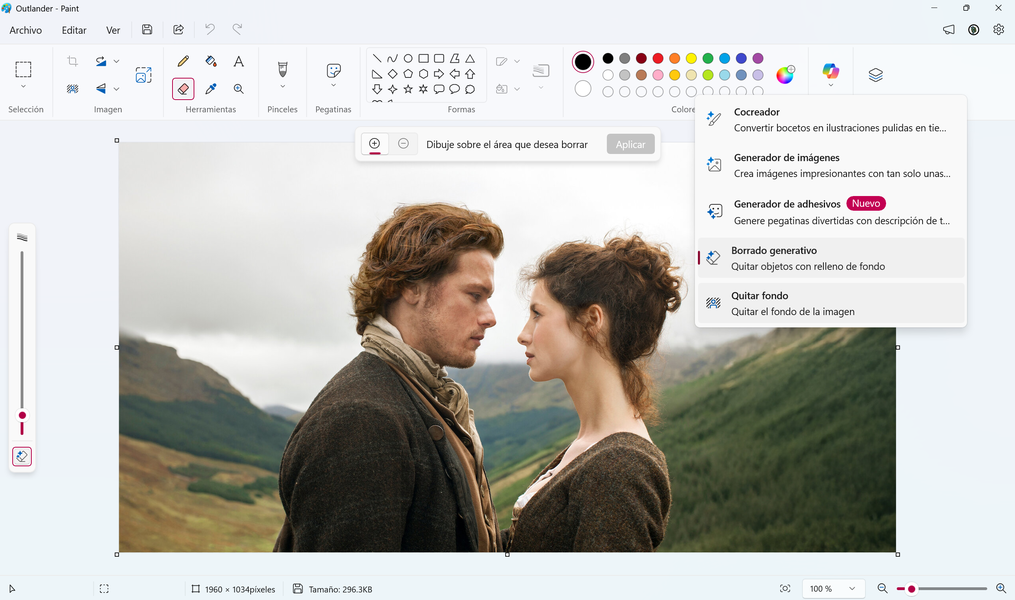Click the feedback megaphone icon
Screen dimensions: 1015x600
coord(948,30)
